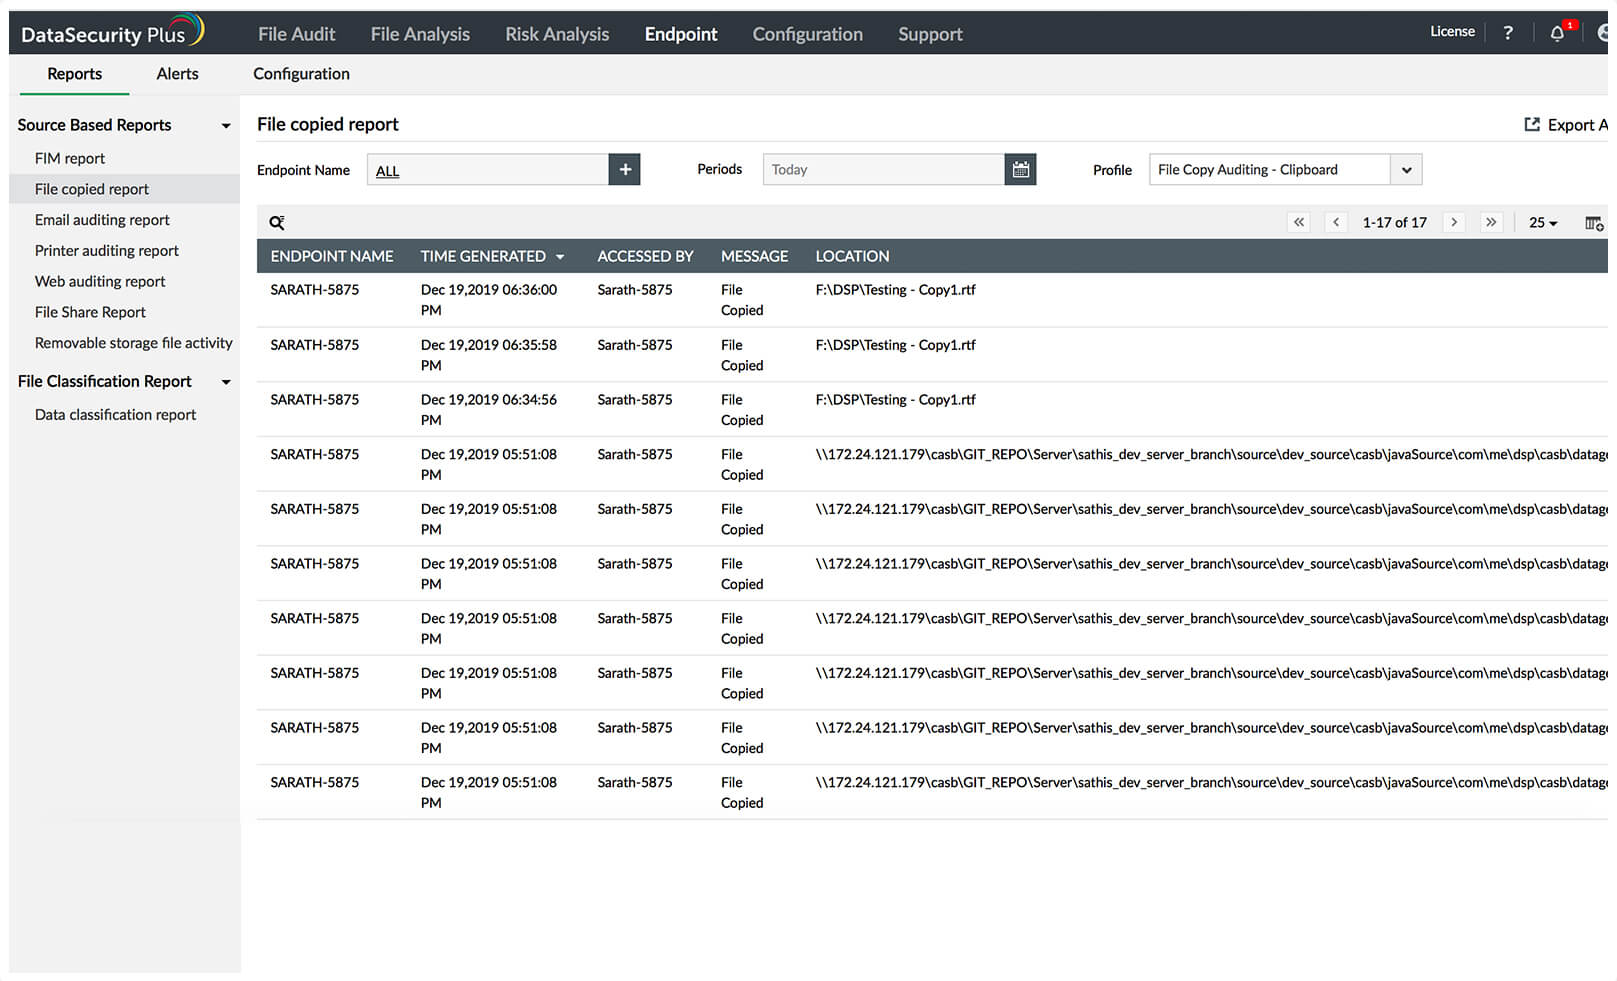The image size is (1617, 981).
Task: Open the Help question mark icon
Action: 1508,33
